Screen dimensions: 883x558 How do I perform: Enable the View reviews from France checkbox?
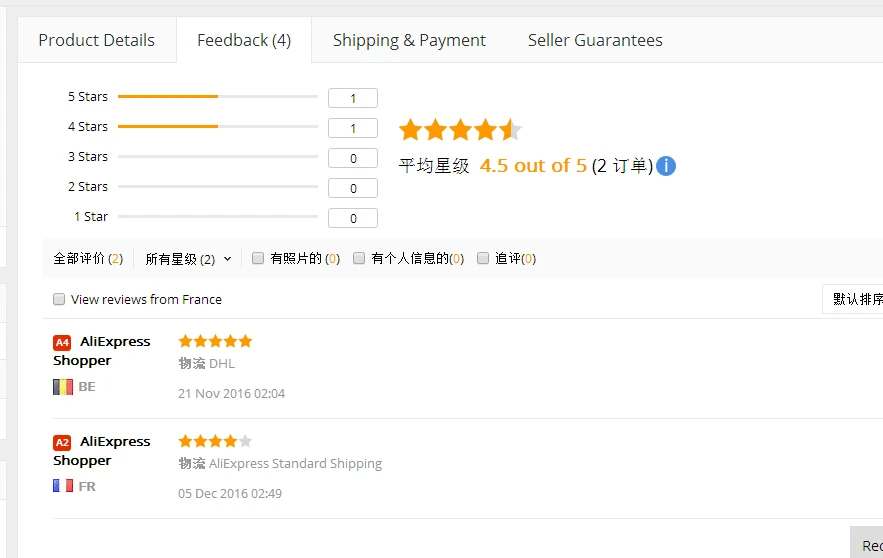click(59, 299)
